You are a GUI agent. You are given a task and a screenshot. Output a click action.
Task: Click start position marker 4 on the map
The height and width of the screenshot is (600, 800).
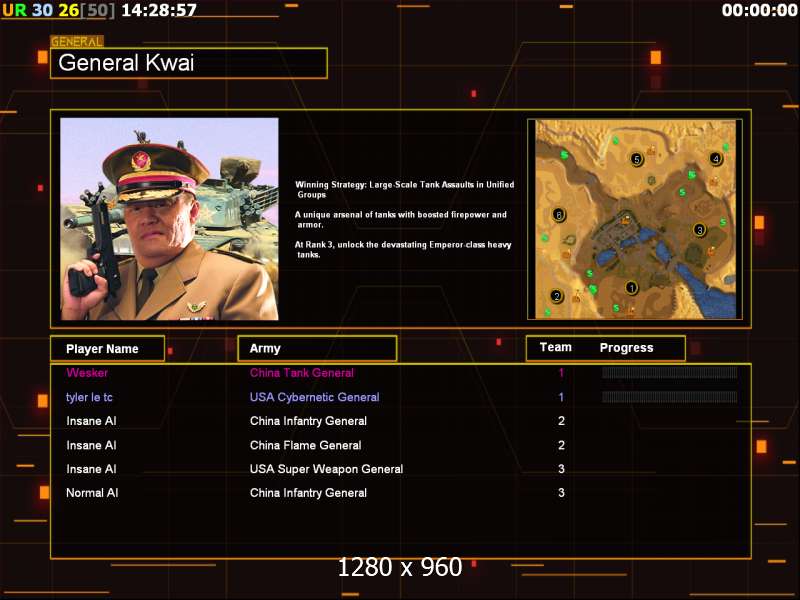(716, 159)
